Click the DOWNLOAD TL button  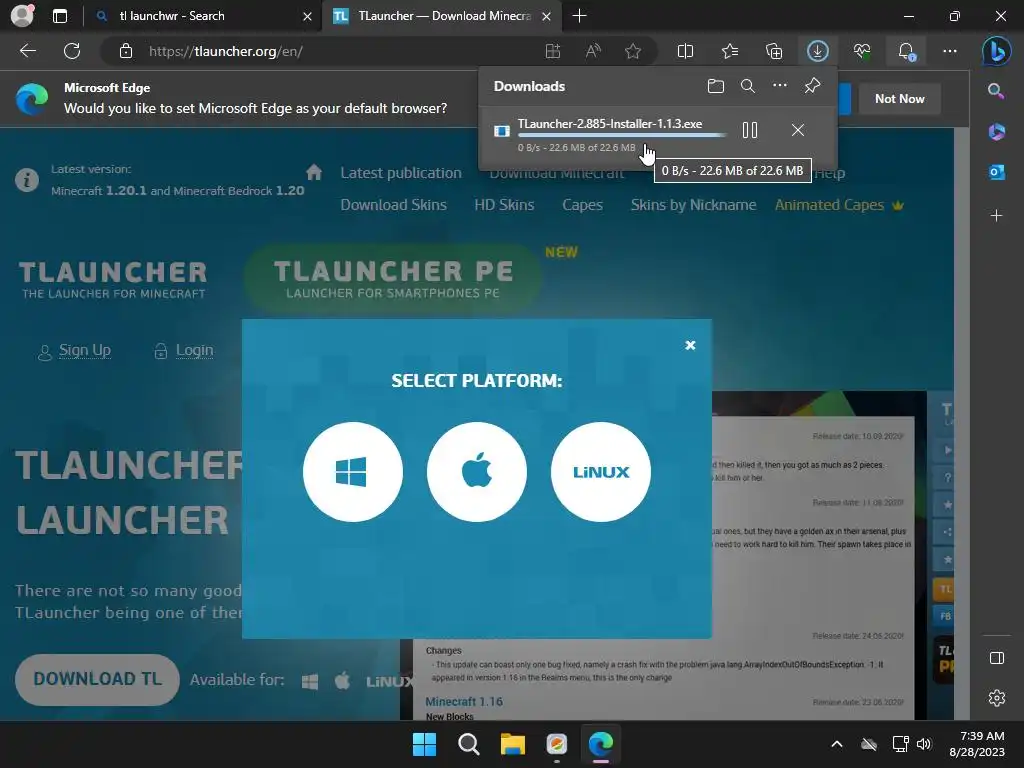[x=97, y=679]
